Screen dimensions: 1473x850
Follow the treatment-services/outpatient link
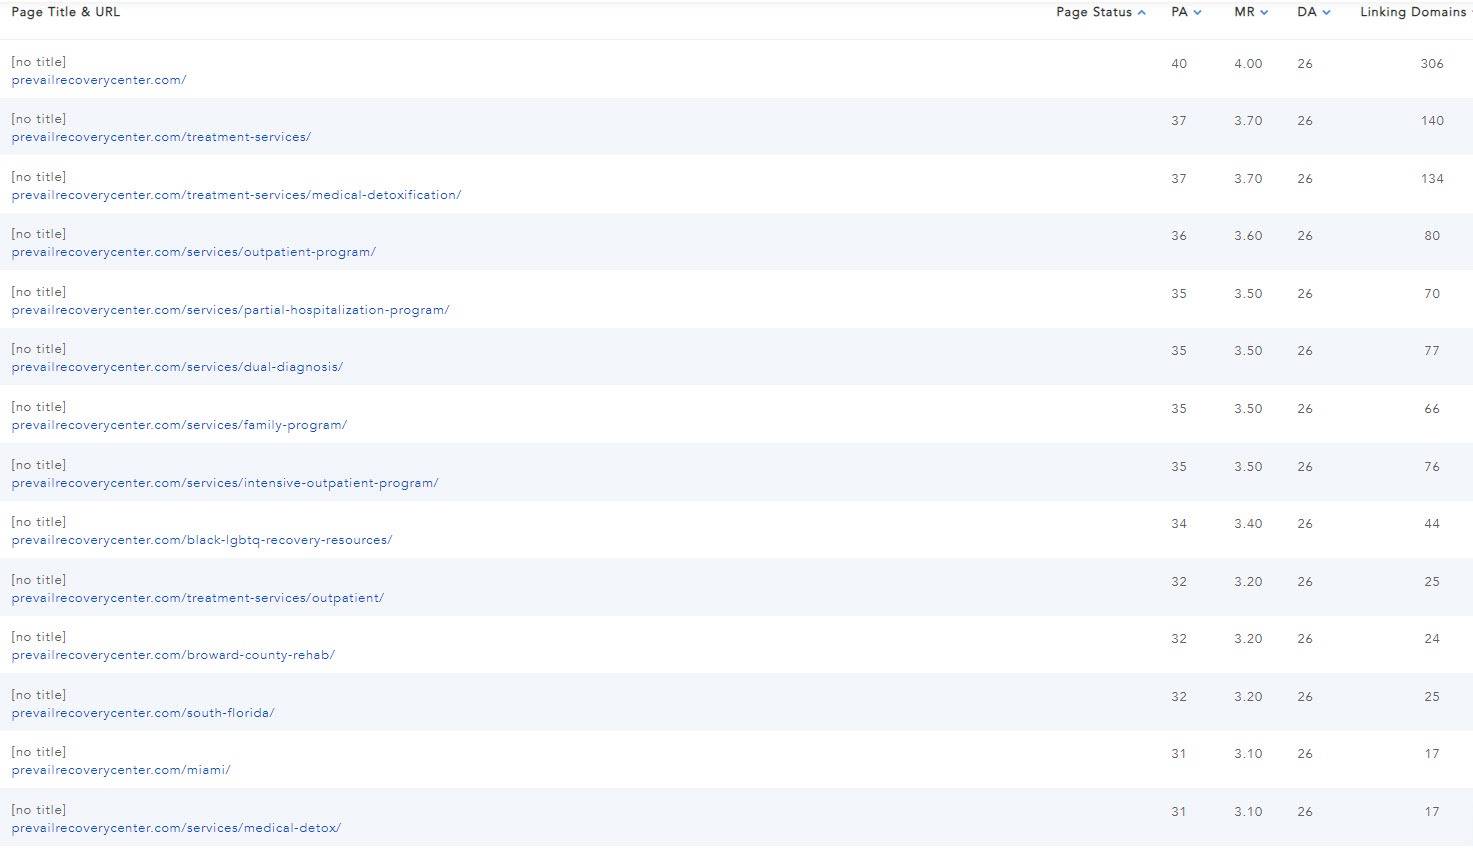[198, 598]
